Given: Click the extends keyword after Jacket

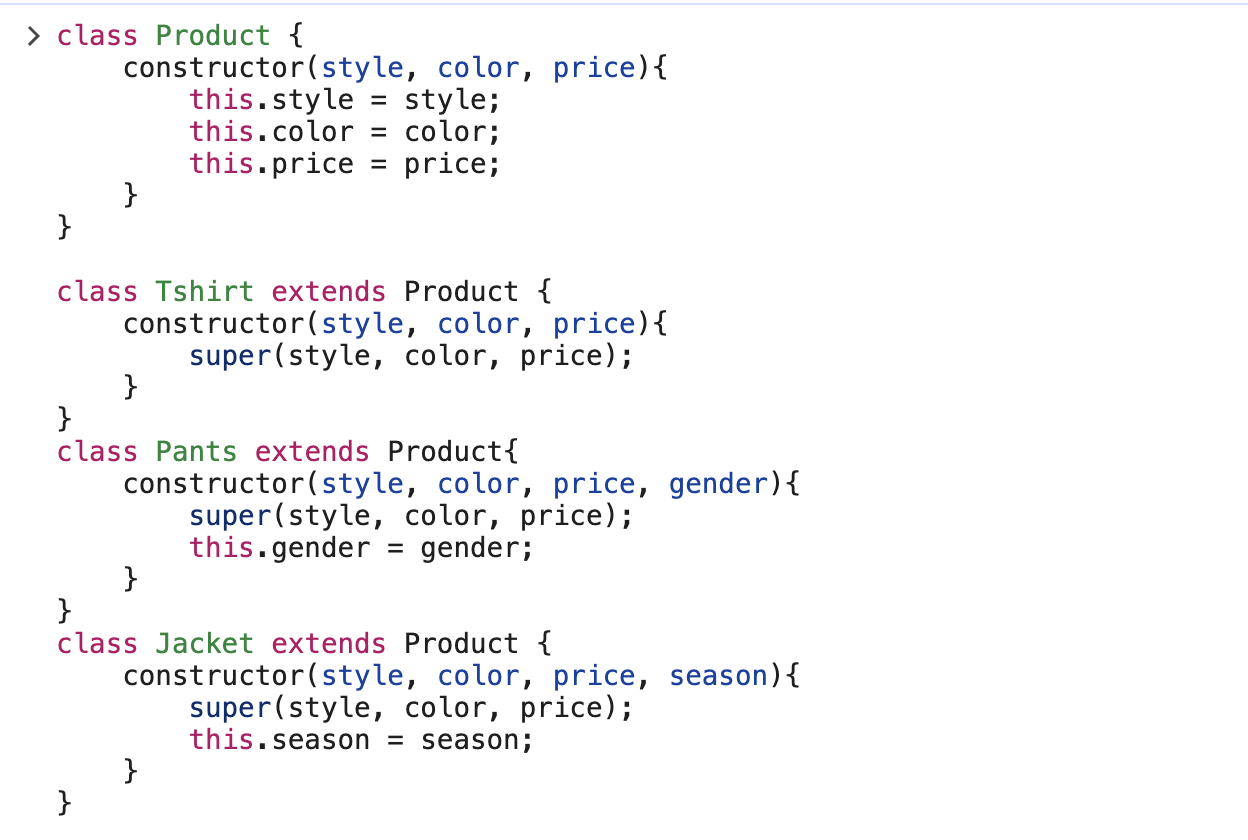Looking at the screenshot, I should (x=329, y=644).
